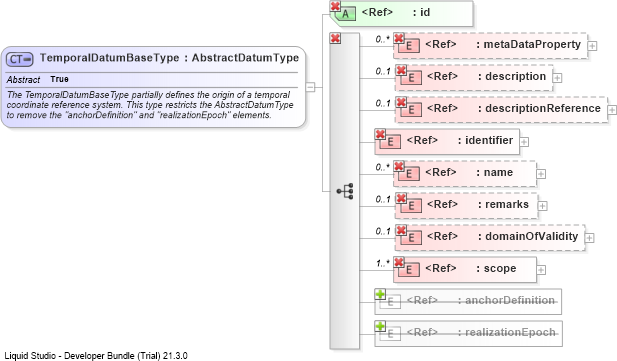This screenshot has height=361, width=617.
Task: Click the element icon of descriptionReference
Action: [411, 109]
